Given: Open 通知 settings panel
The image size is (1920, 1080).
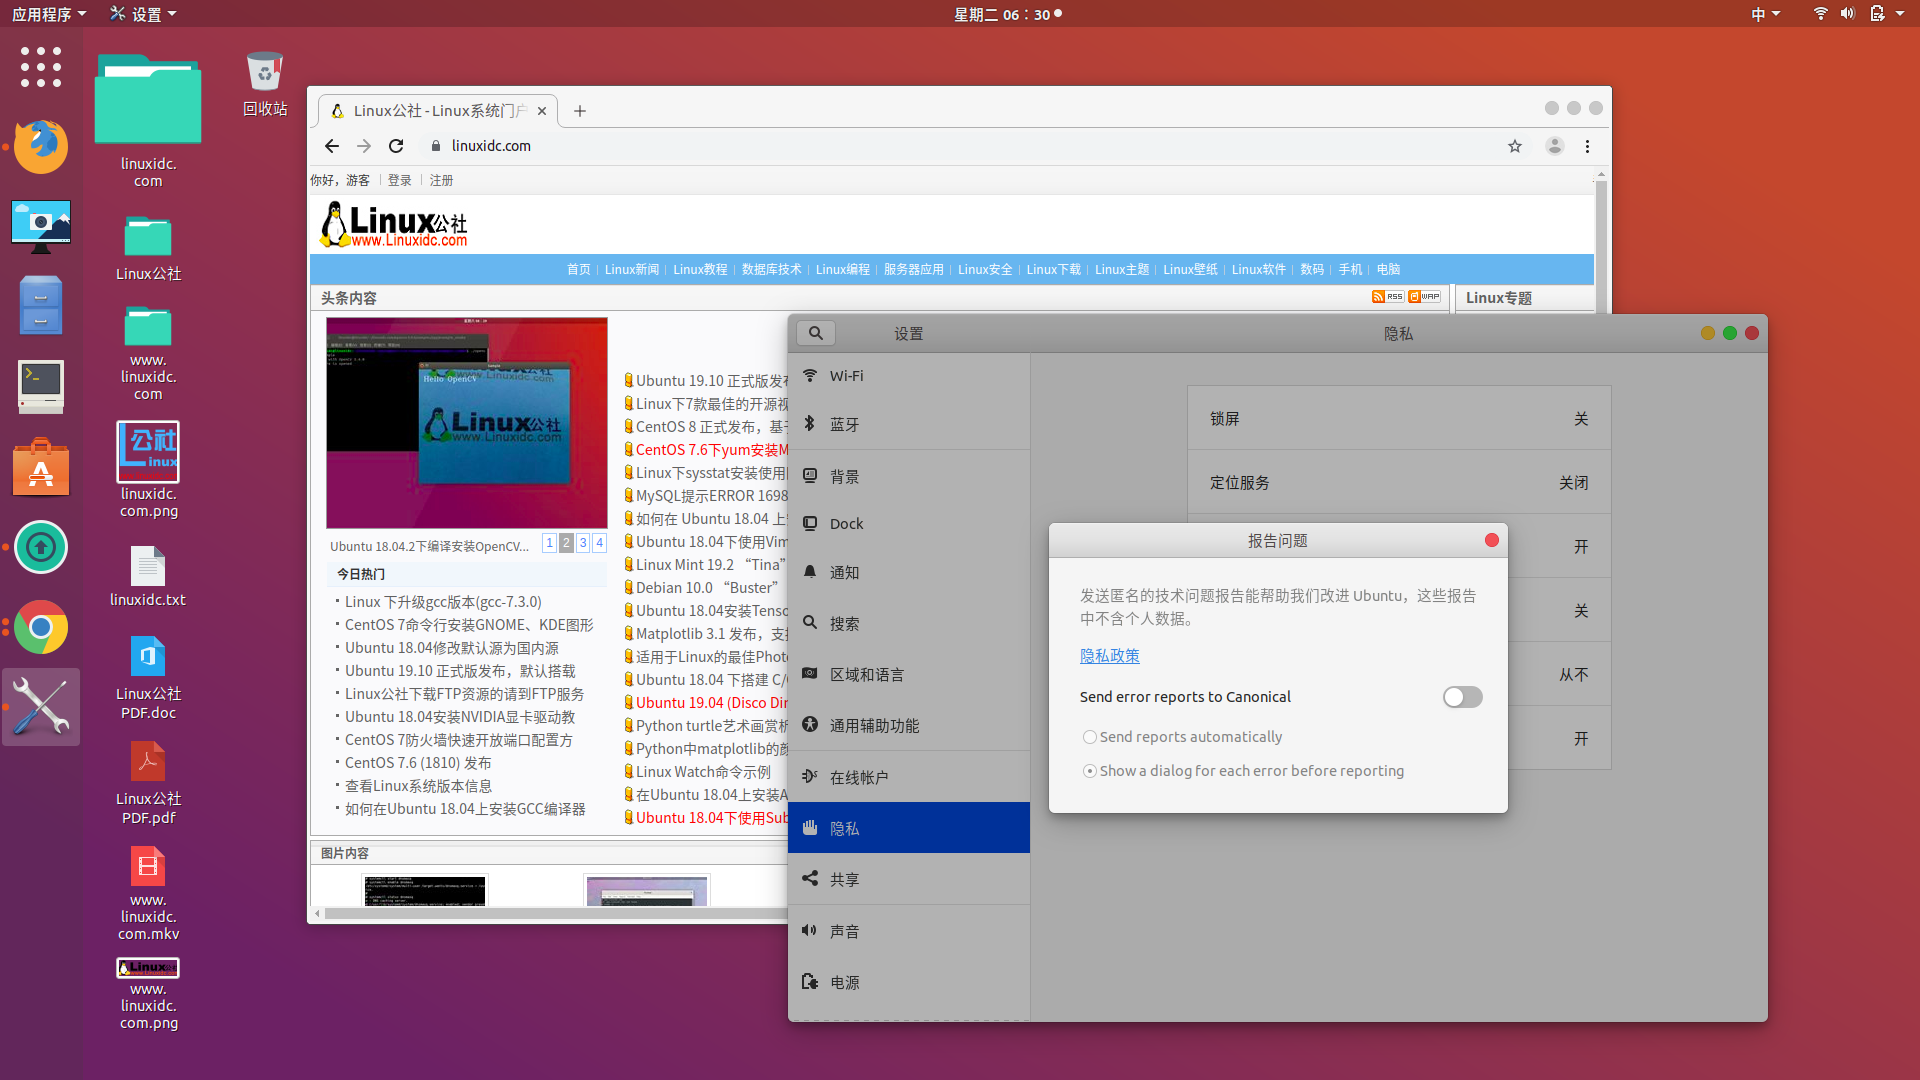Looking at the screenshot, I should pyautogui.click(x=908, y=572).
